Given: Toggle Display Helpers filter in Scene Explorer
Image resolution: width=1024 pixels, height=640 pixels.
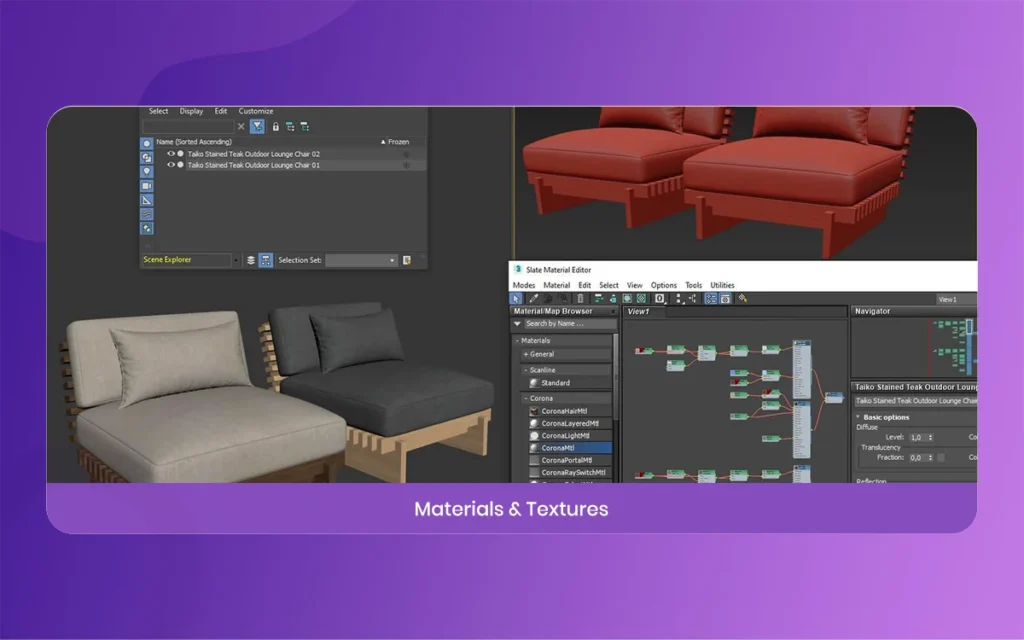Looking at the screenshot, I should pyautogui.click(x=147, y=200).
